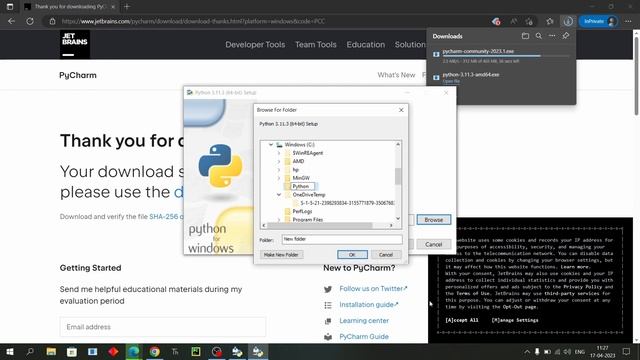Select Windows (C:) drive in tree
The image size is (640, 360).
300,144
